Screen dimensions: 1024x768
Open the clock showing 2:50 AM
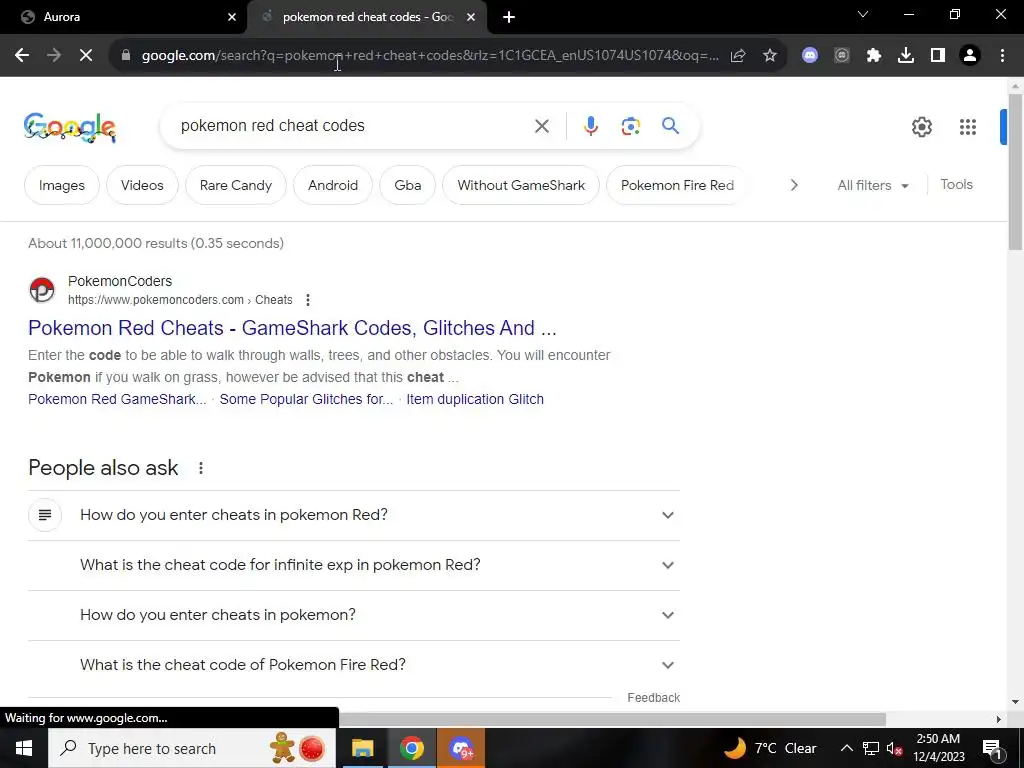point(938,748)
